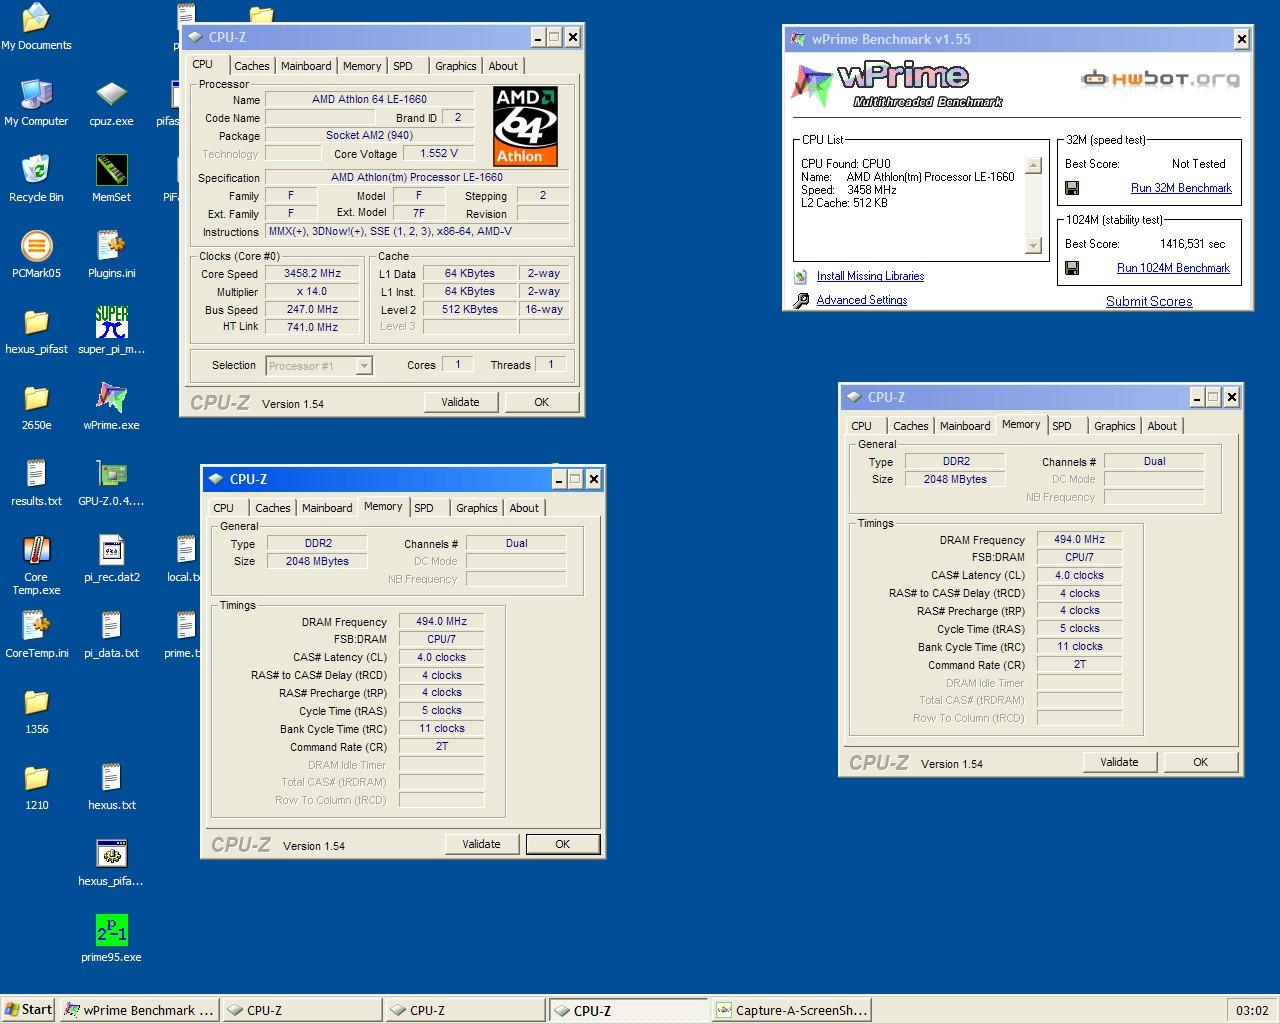
Task: Open the 1210 folder
Action: click(x=36, y=787)
